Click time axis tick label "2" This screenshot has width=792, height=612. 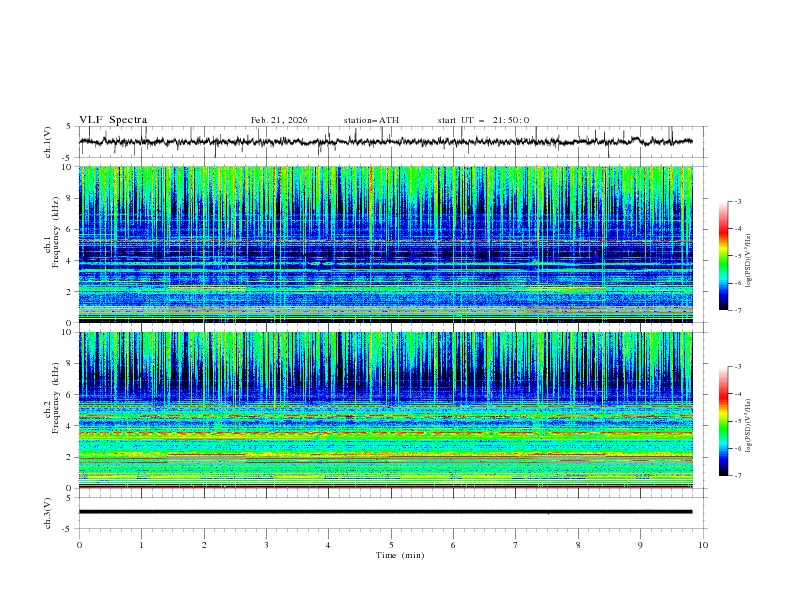[204, 545]
